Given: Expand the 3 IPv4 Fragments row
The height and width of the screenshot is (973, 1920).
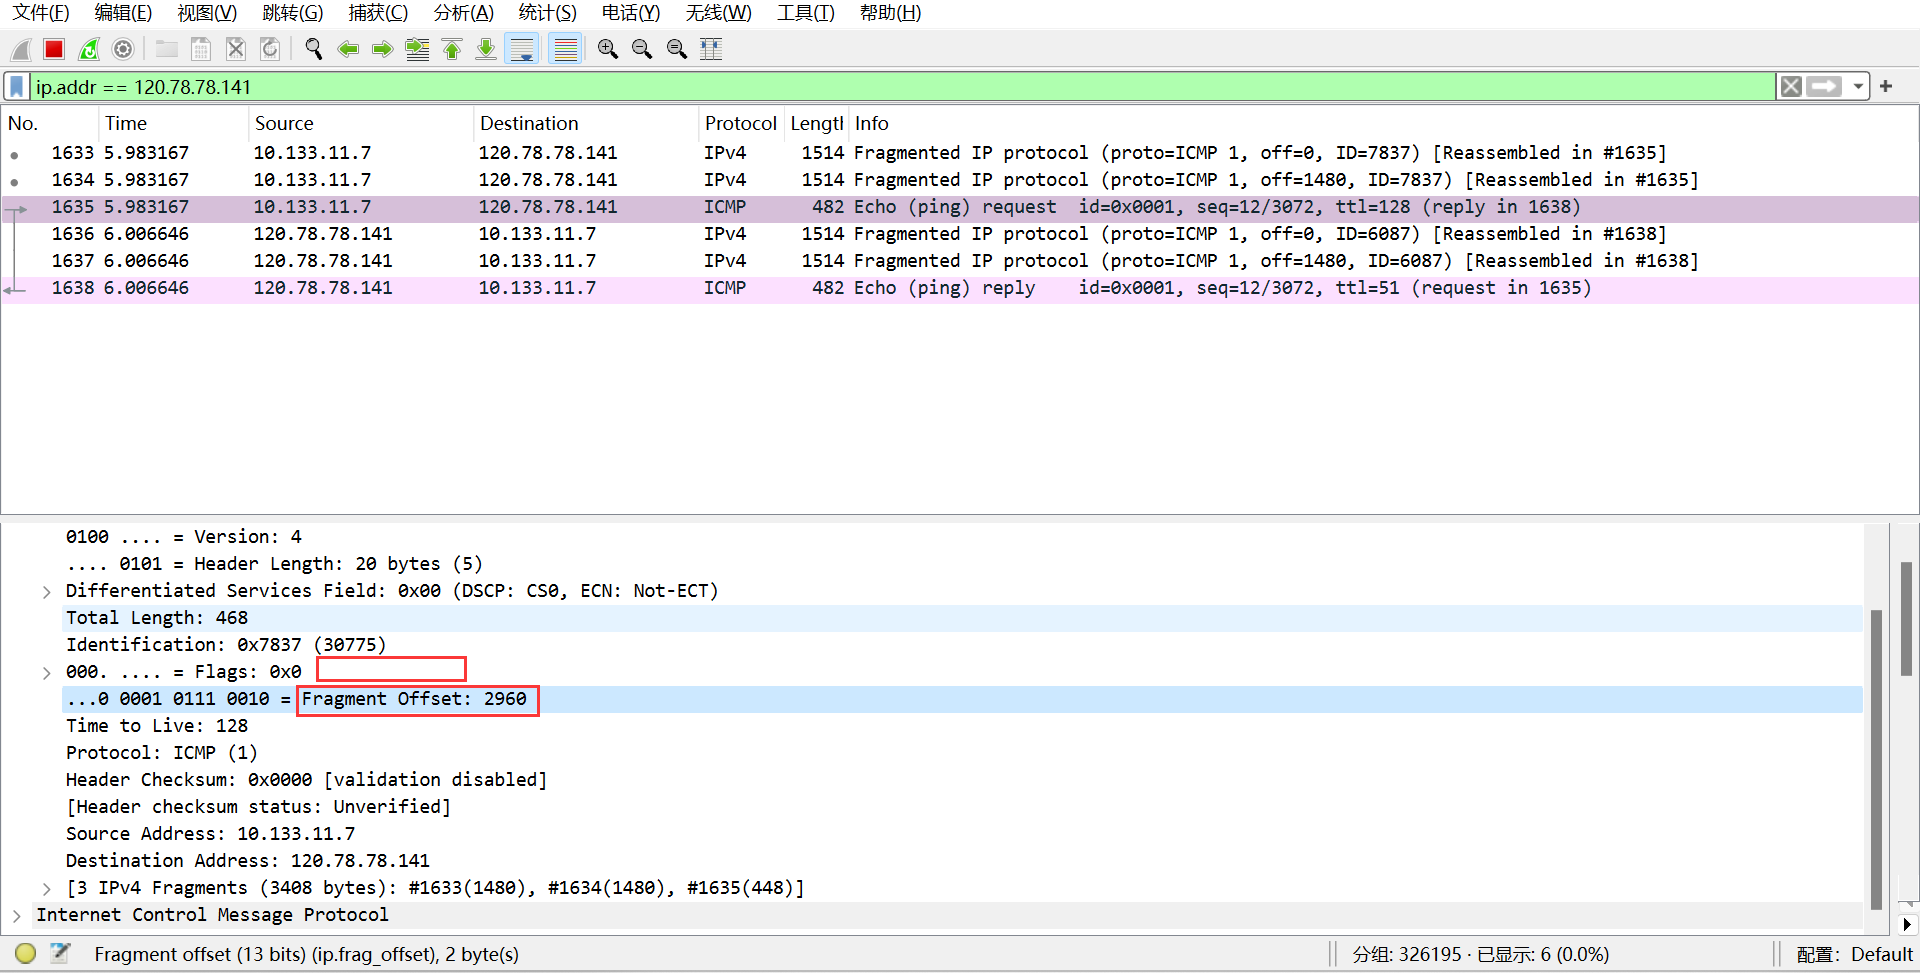Looking at the screenshot, I should [46, 889].
